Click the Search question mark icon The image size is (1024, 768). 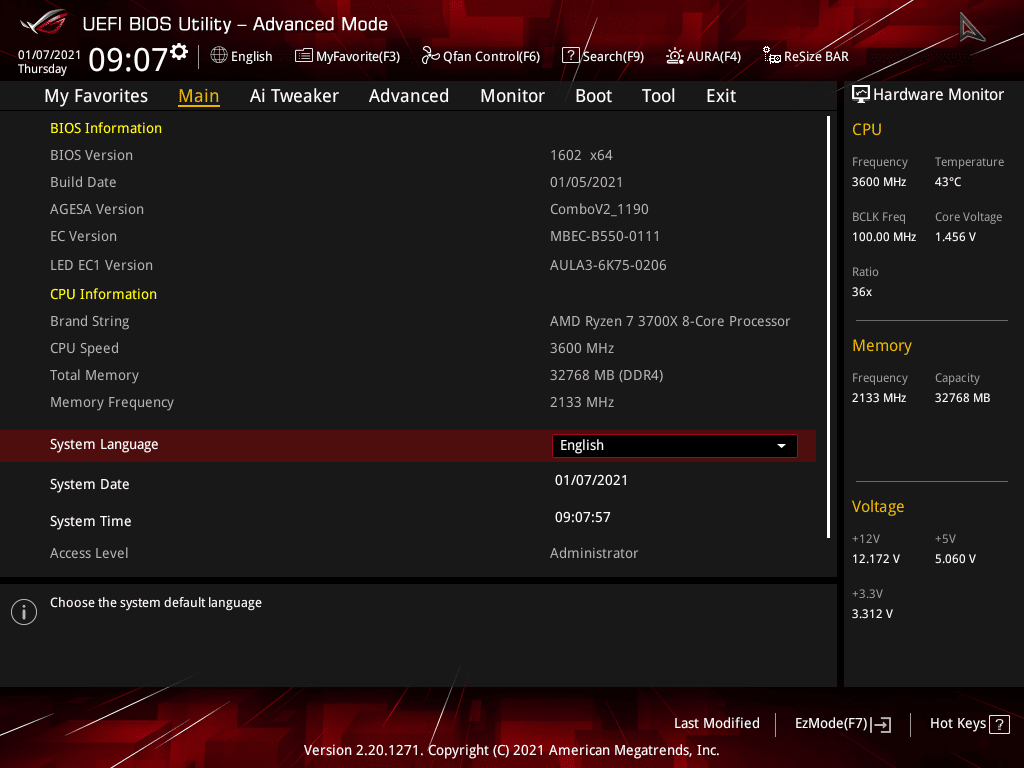[570, 56]
